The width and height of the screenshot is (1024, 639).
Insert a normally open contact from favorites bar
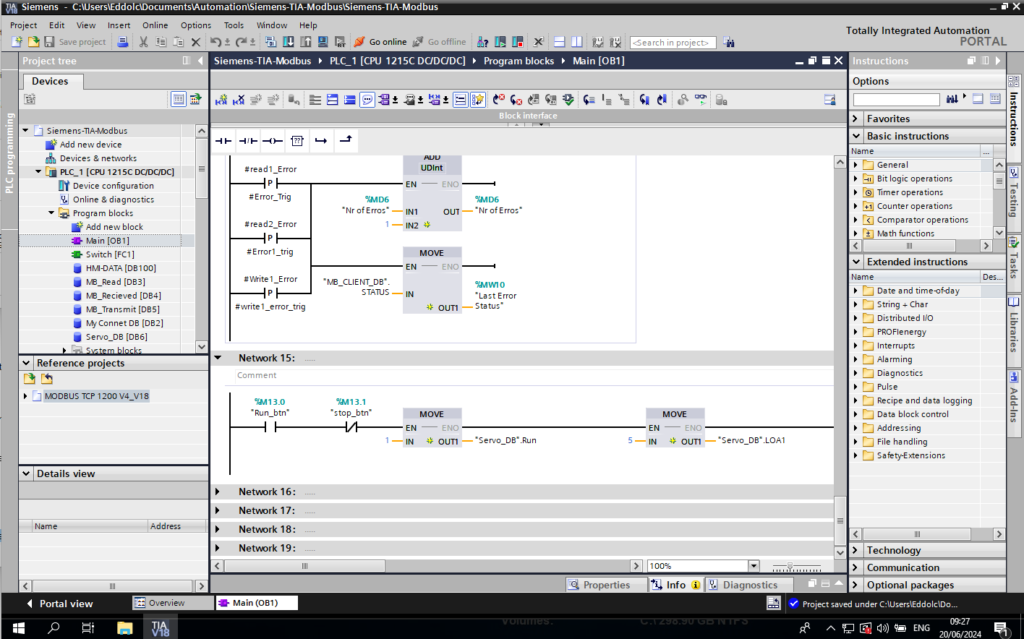[223, 140]
